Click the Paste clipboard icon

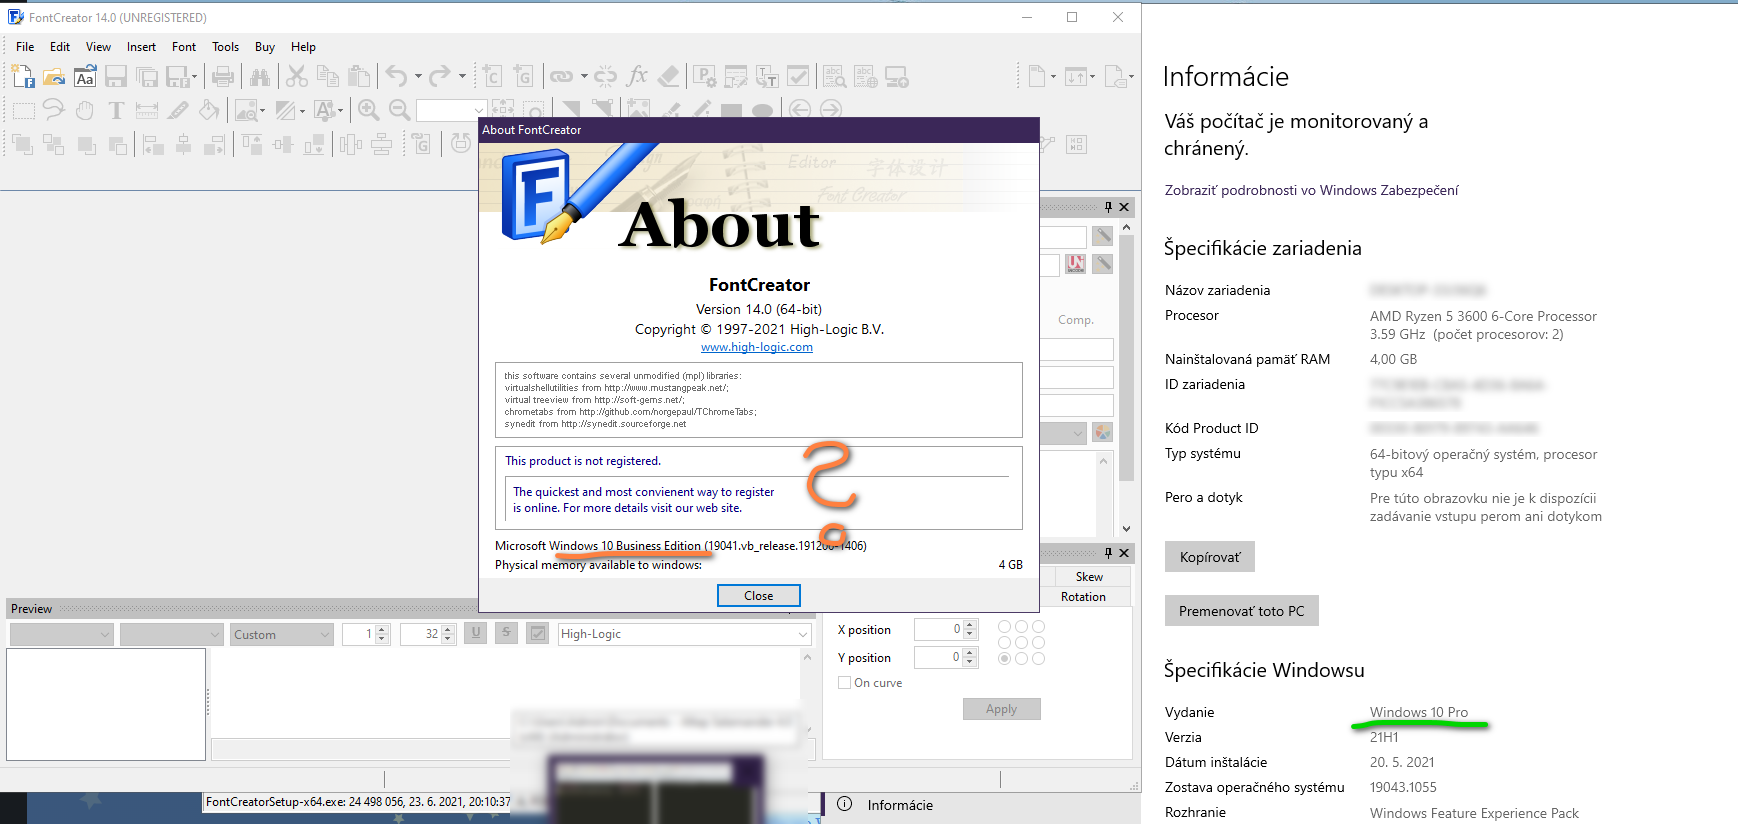click(359, 76)
